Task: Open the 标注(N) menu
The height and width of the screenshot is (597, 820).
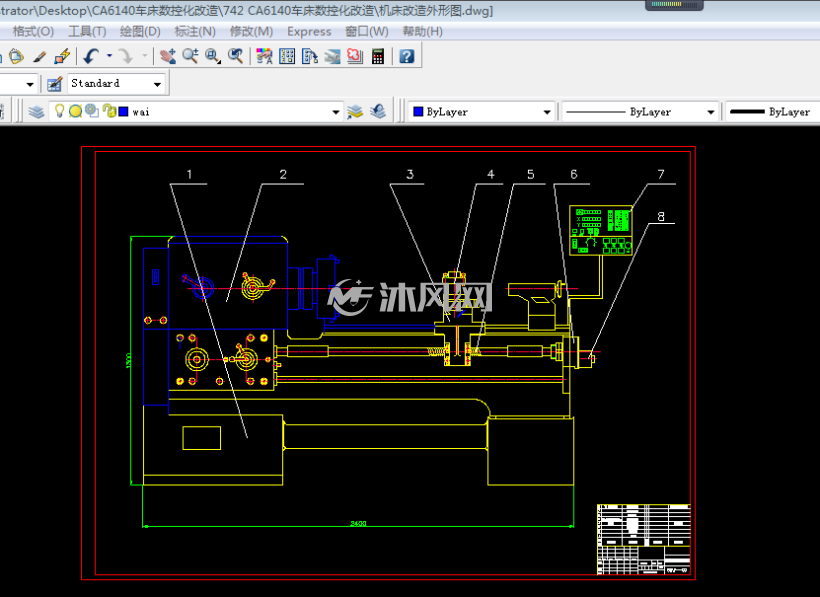Action: (195, 31)
